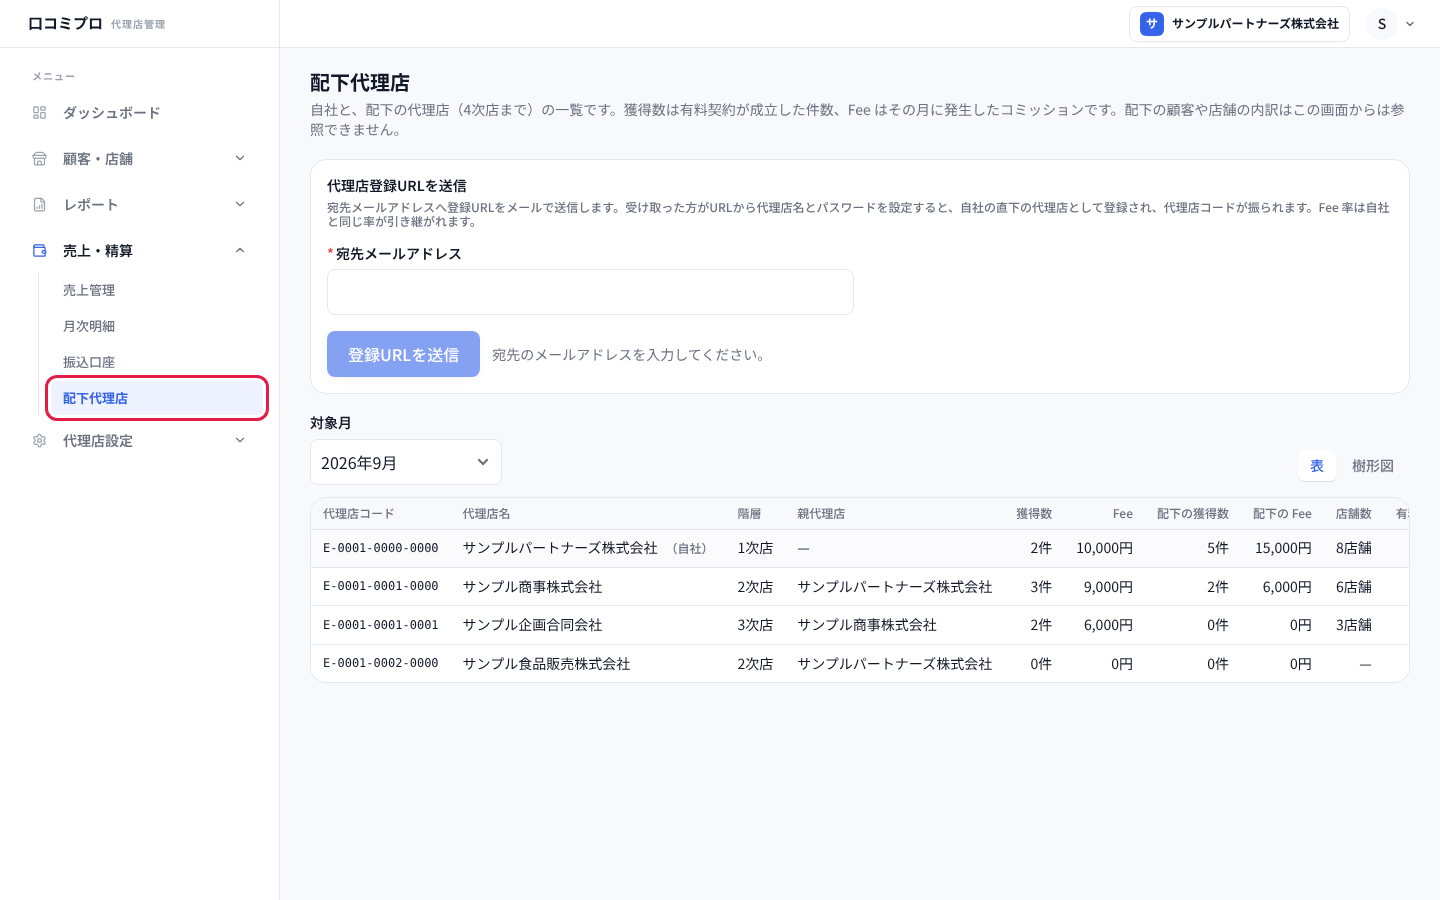Switch to the 樹形図 view tab
1440x900 pixels.
pyautogui.click(x=1373, y=466)
